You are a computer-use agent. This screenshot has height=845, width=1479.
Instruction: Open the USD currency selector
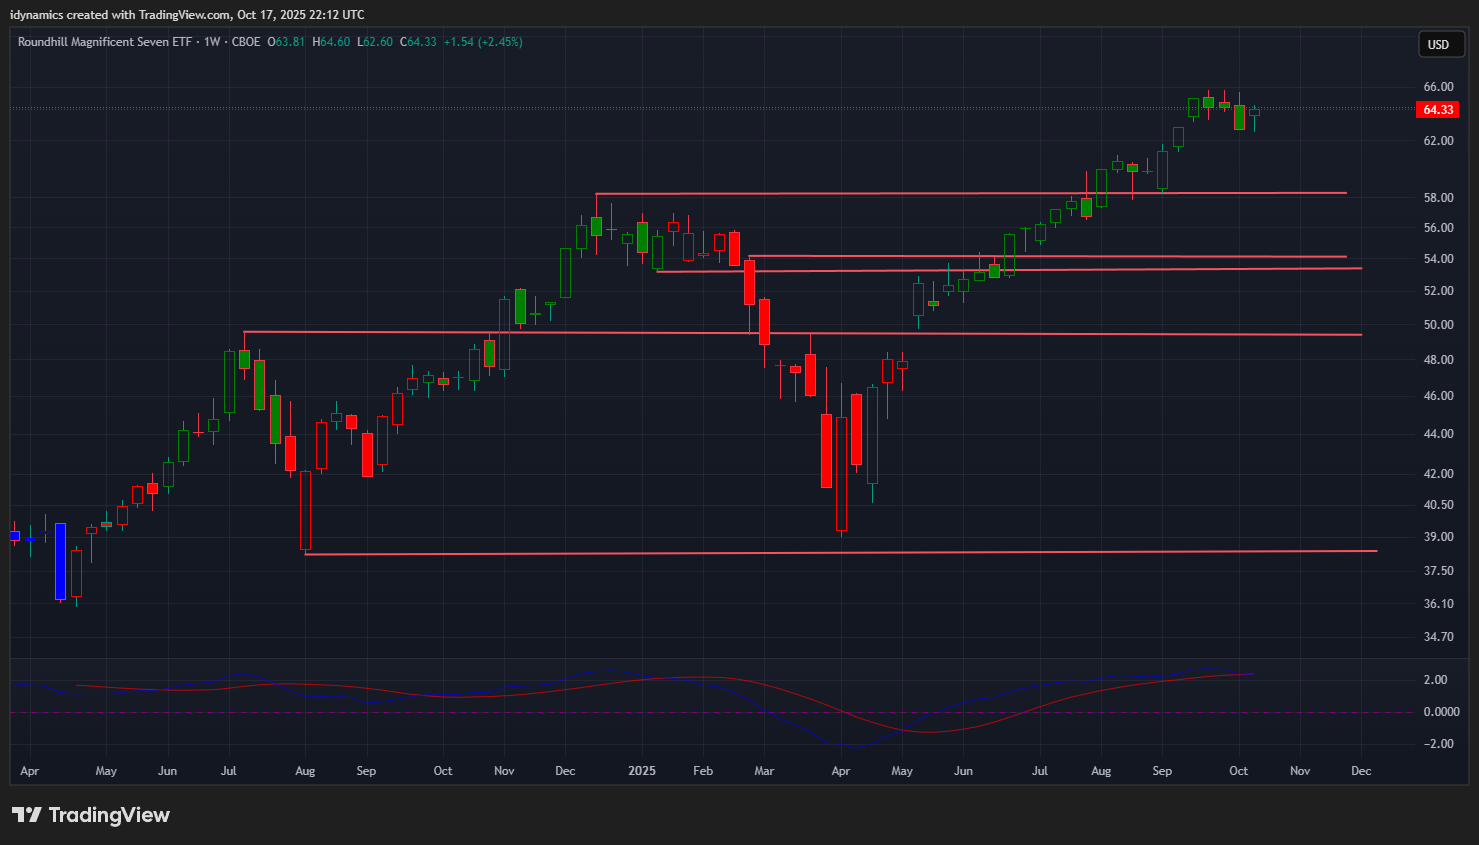(1441, 44)
